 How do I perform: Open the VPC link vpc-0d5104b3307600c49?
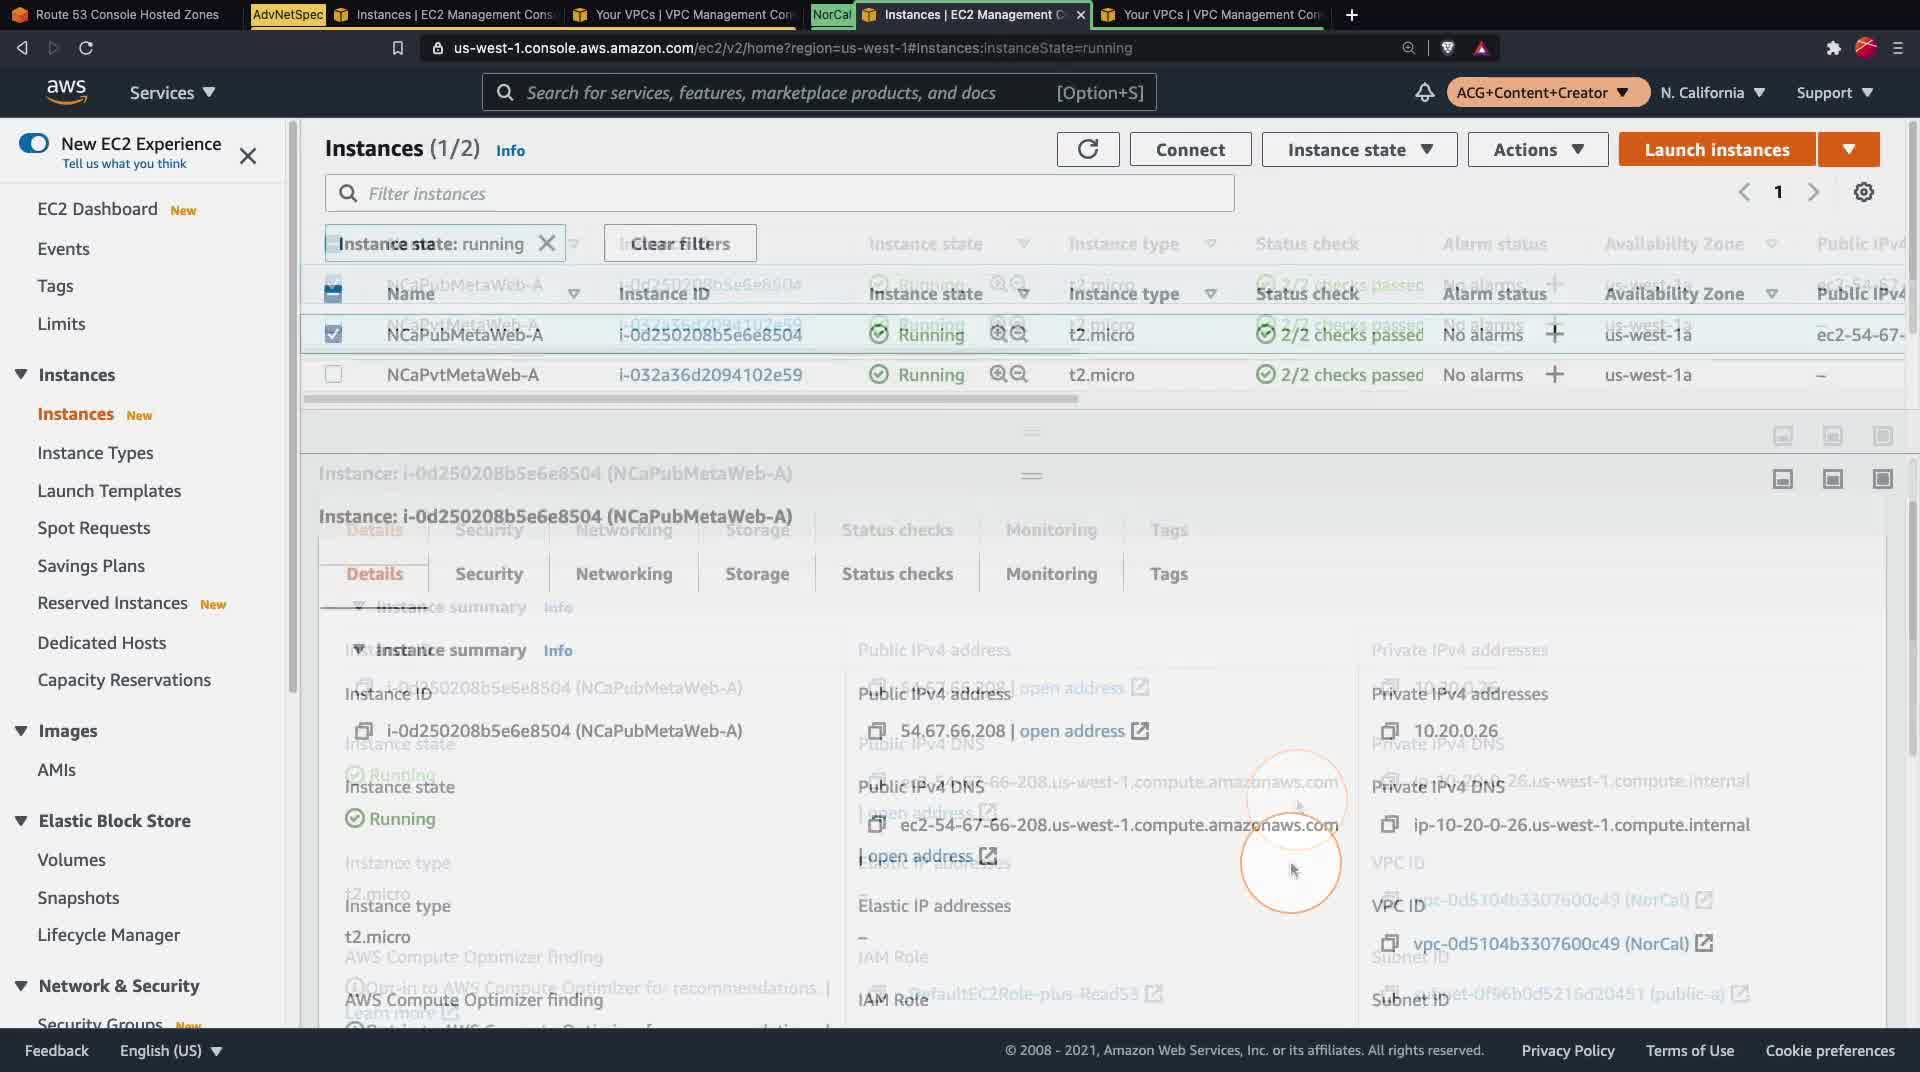[1551, 943]
